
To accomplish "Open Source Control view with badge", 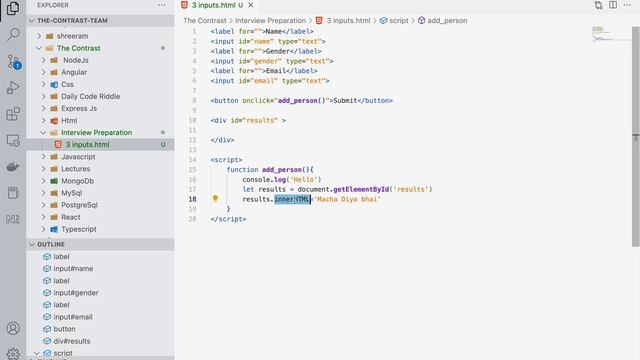I will (13, 62).
